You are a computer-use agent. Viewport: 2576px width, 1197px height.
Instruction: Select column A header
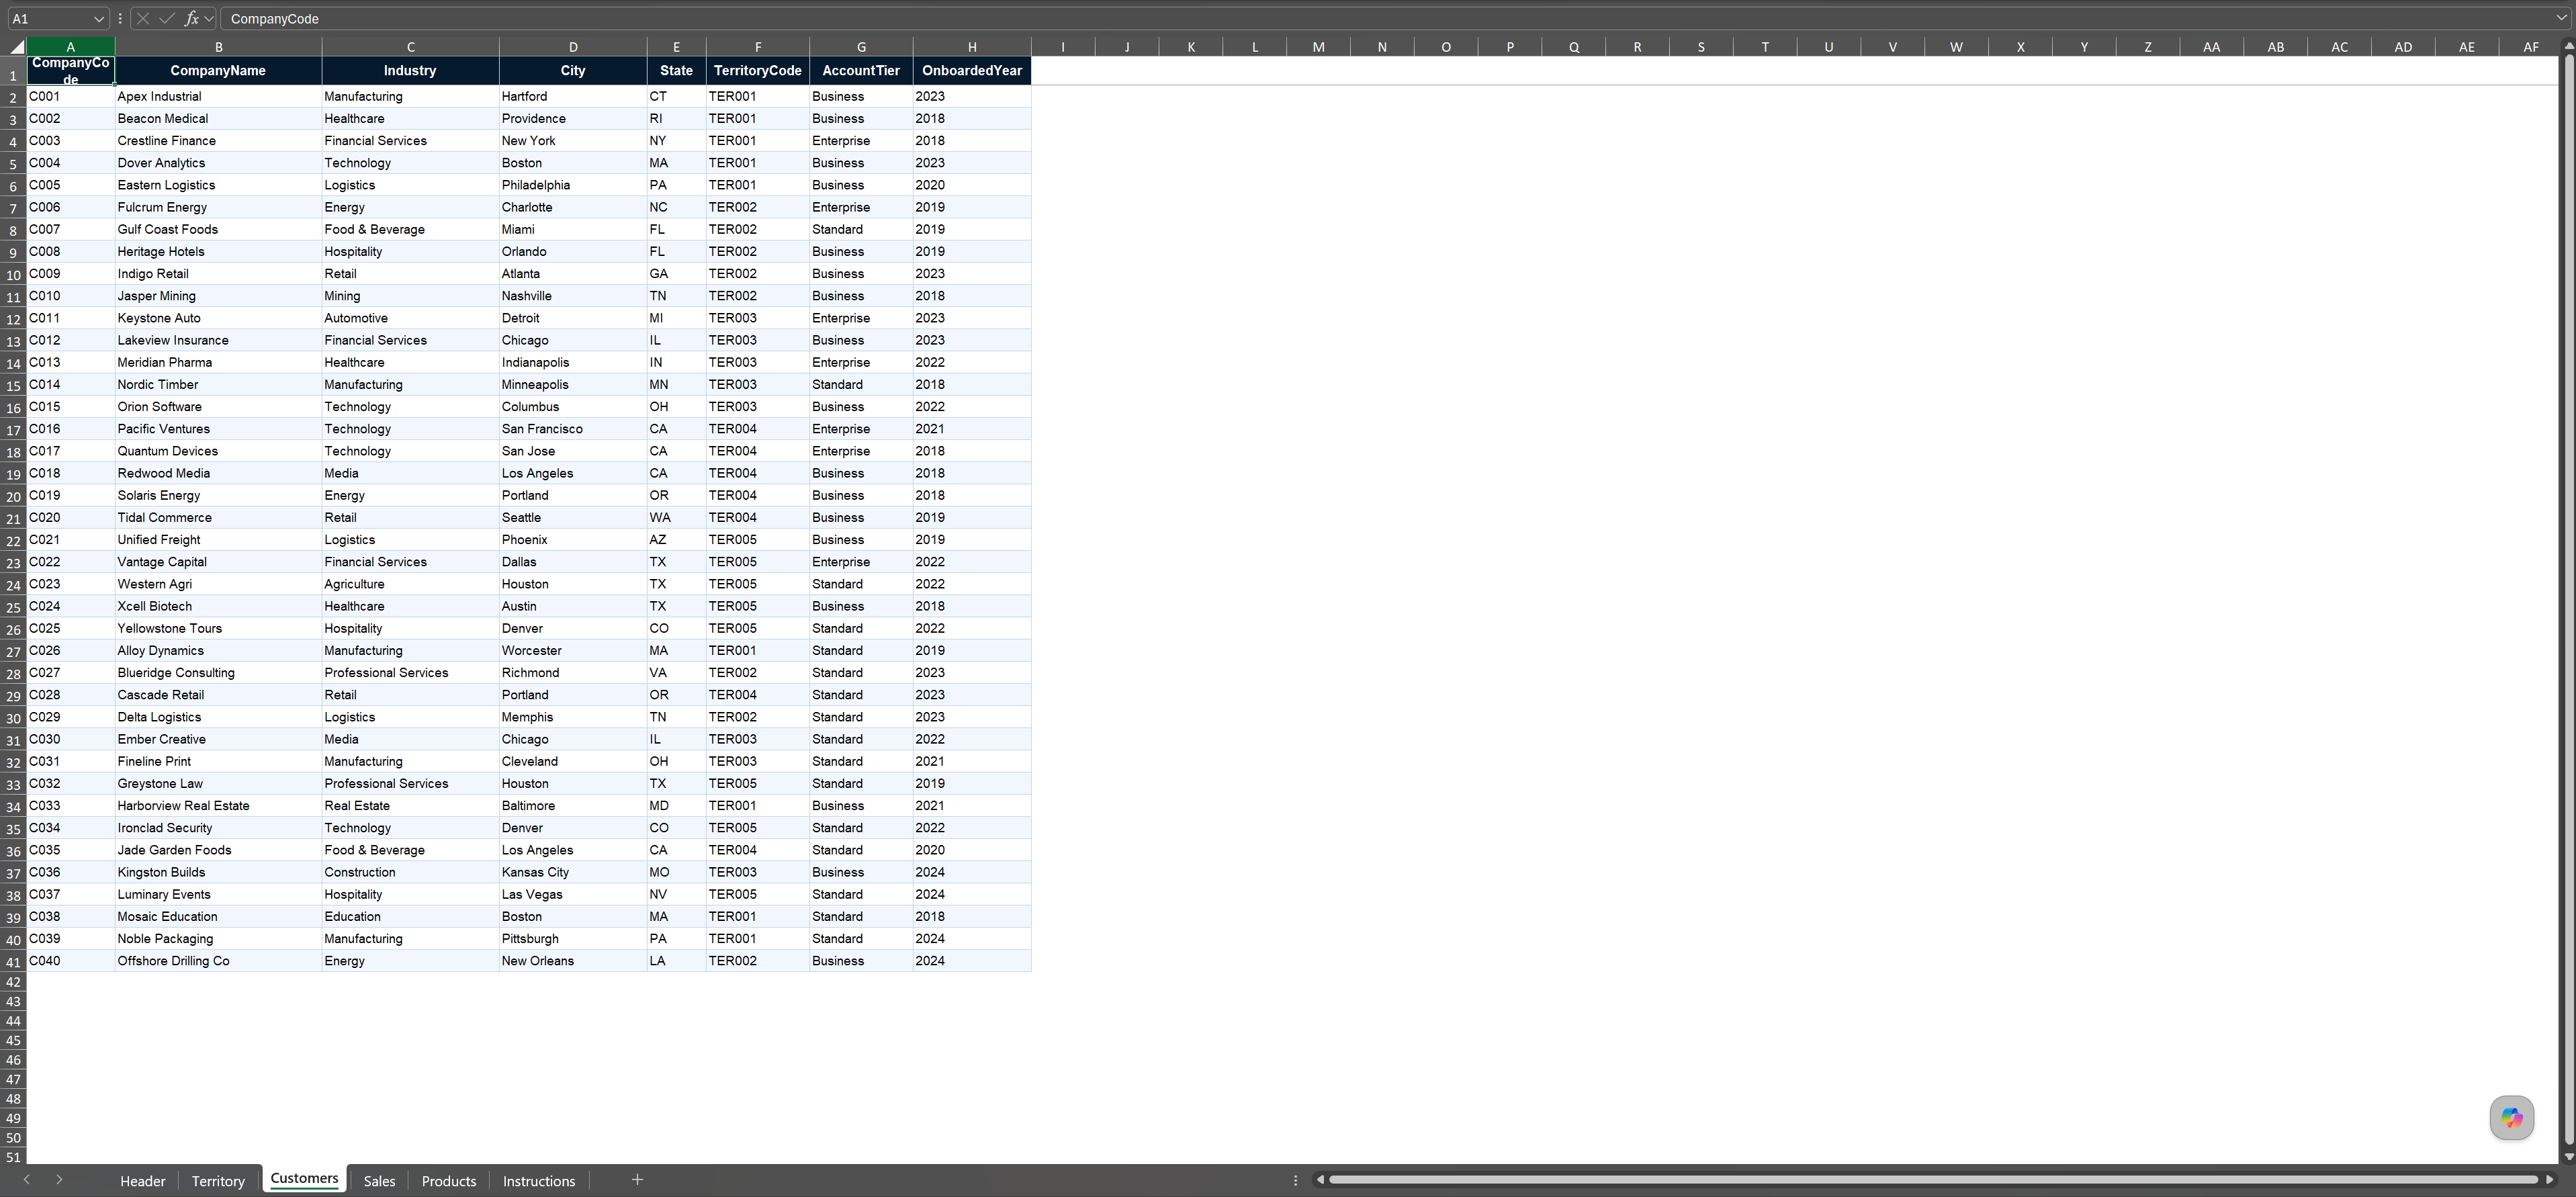[x=70, y=47]
